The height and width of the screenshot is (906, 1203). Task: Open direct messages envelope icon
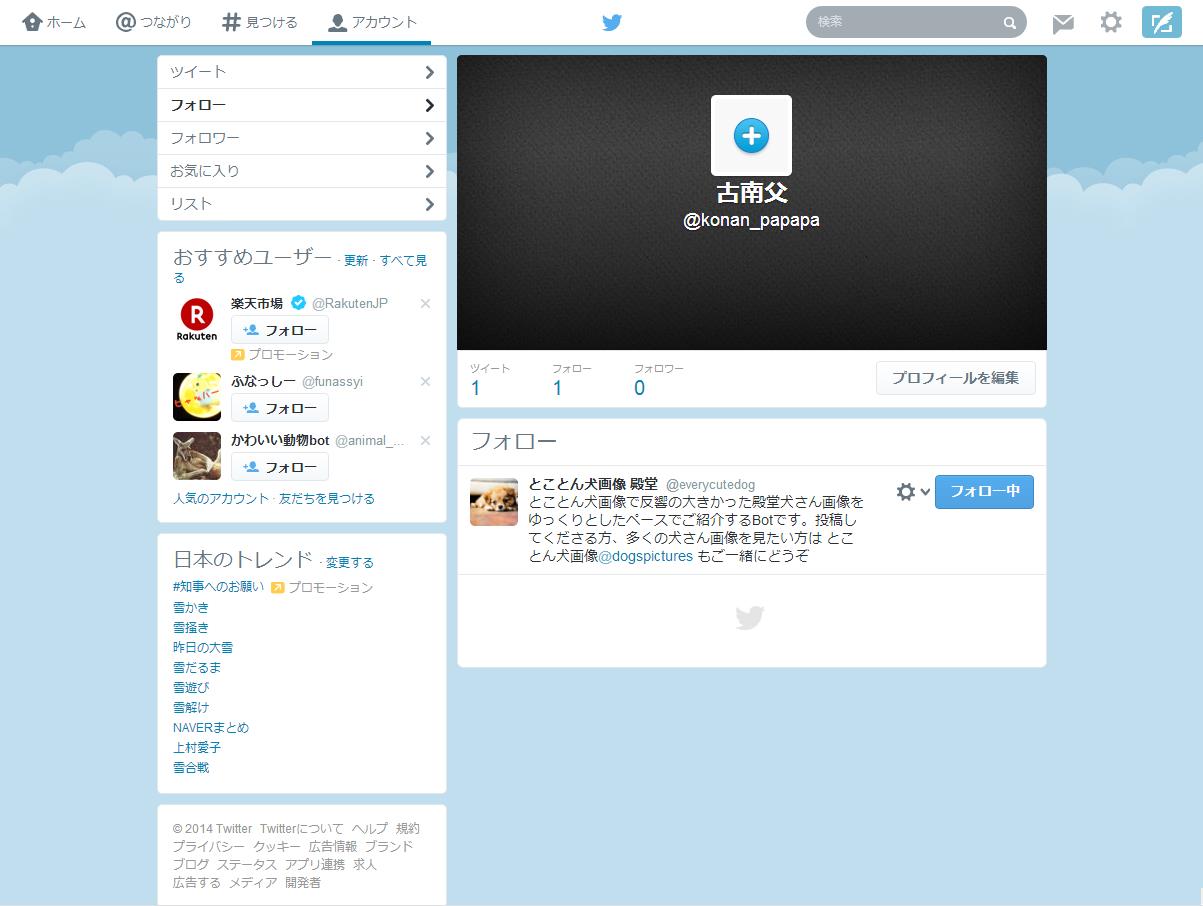1063,23
